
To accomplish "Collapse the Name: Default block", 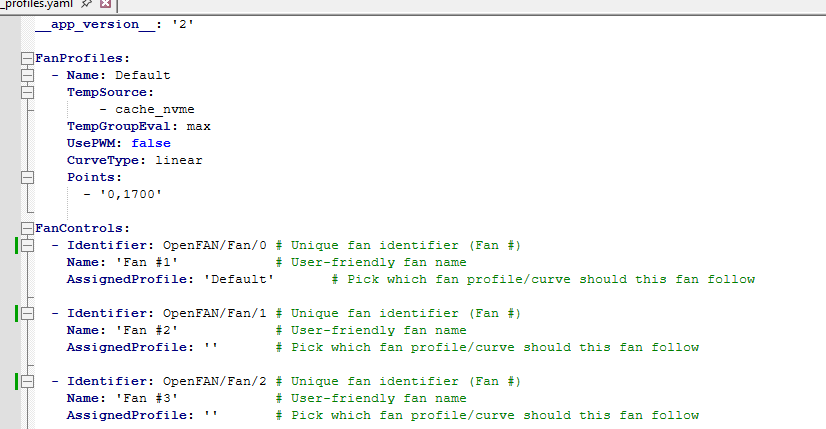I will 27,75.
